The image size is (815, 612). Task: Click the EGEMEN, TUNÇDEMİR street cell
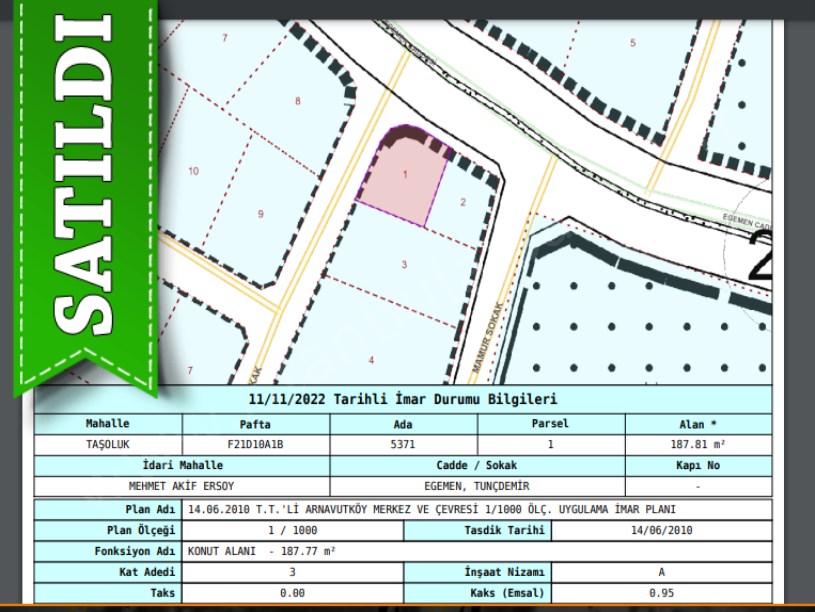pos(476,487)
